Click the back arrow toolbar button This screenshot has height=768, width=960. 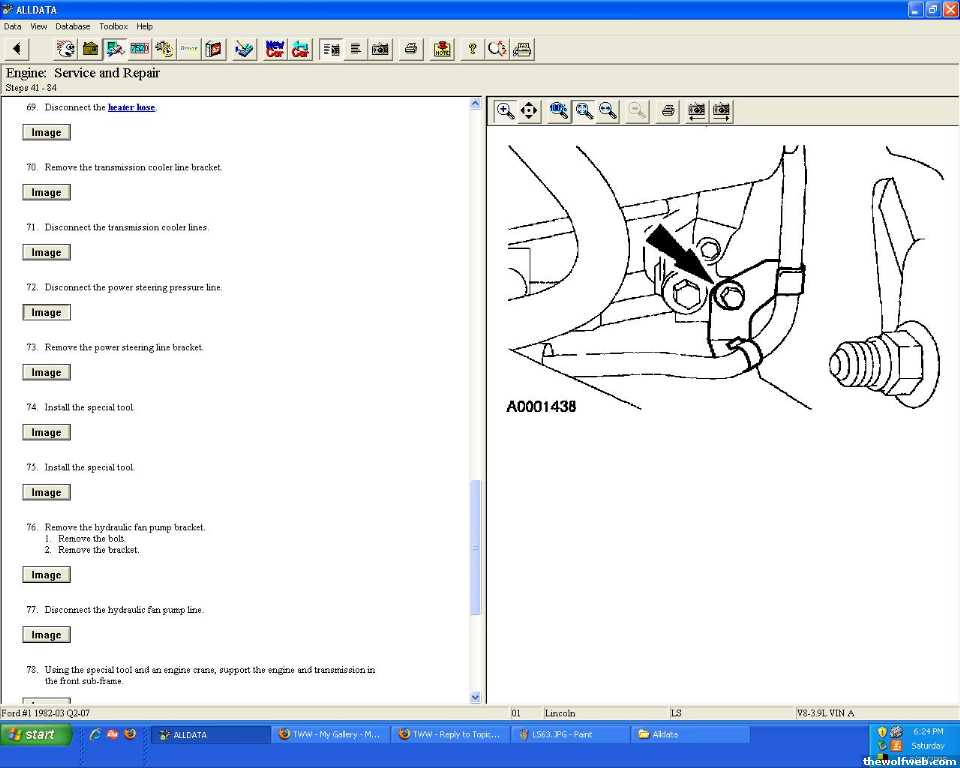pos(17,49)
